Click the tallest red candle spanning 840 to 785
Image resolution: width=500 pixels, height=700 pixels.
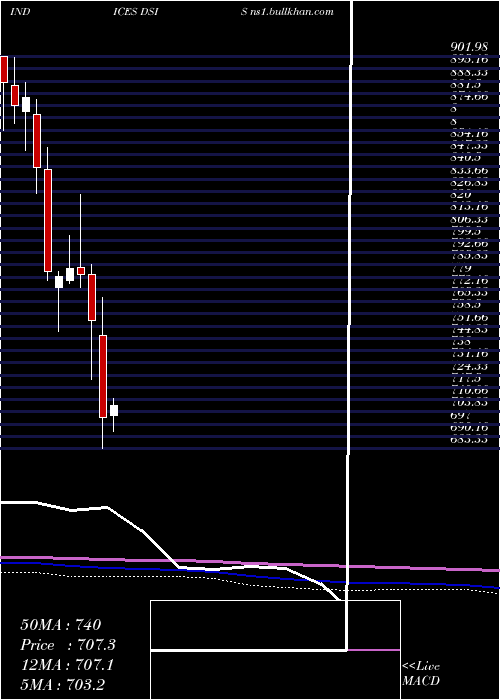[x=48, y=220]
